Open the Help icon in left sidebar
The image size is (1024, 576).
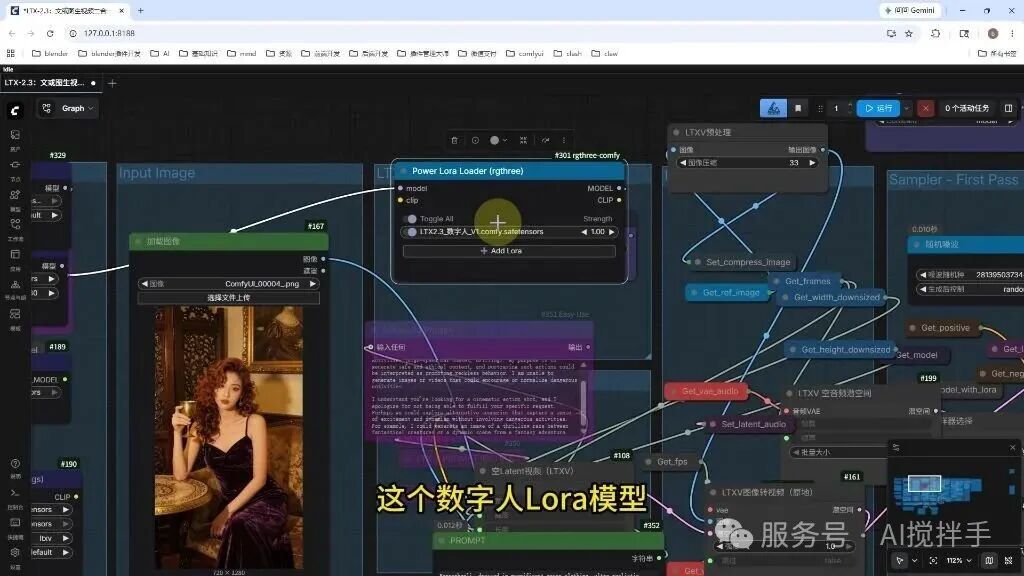click(15, 463)
